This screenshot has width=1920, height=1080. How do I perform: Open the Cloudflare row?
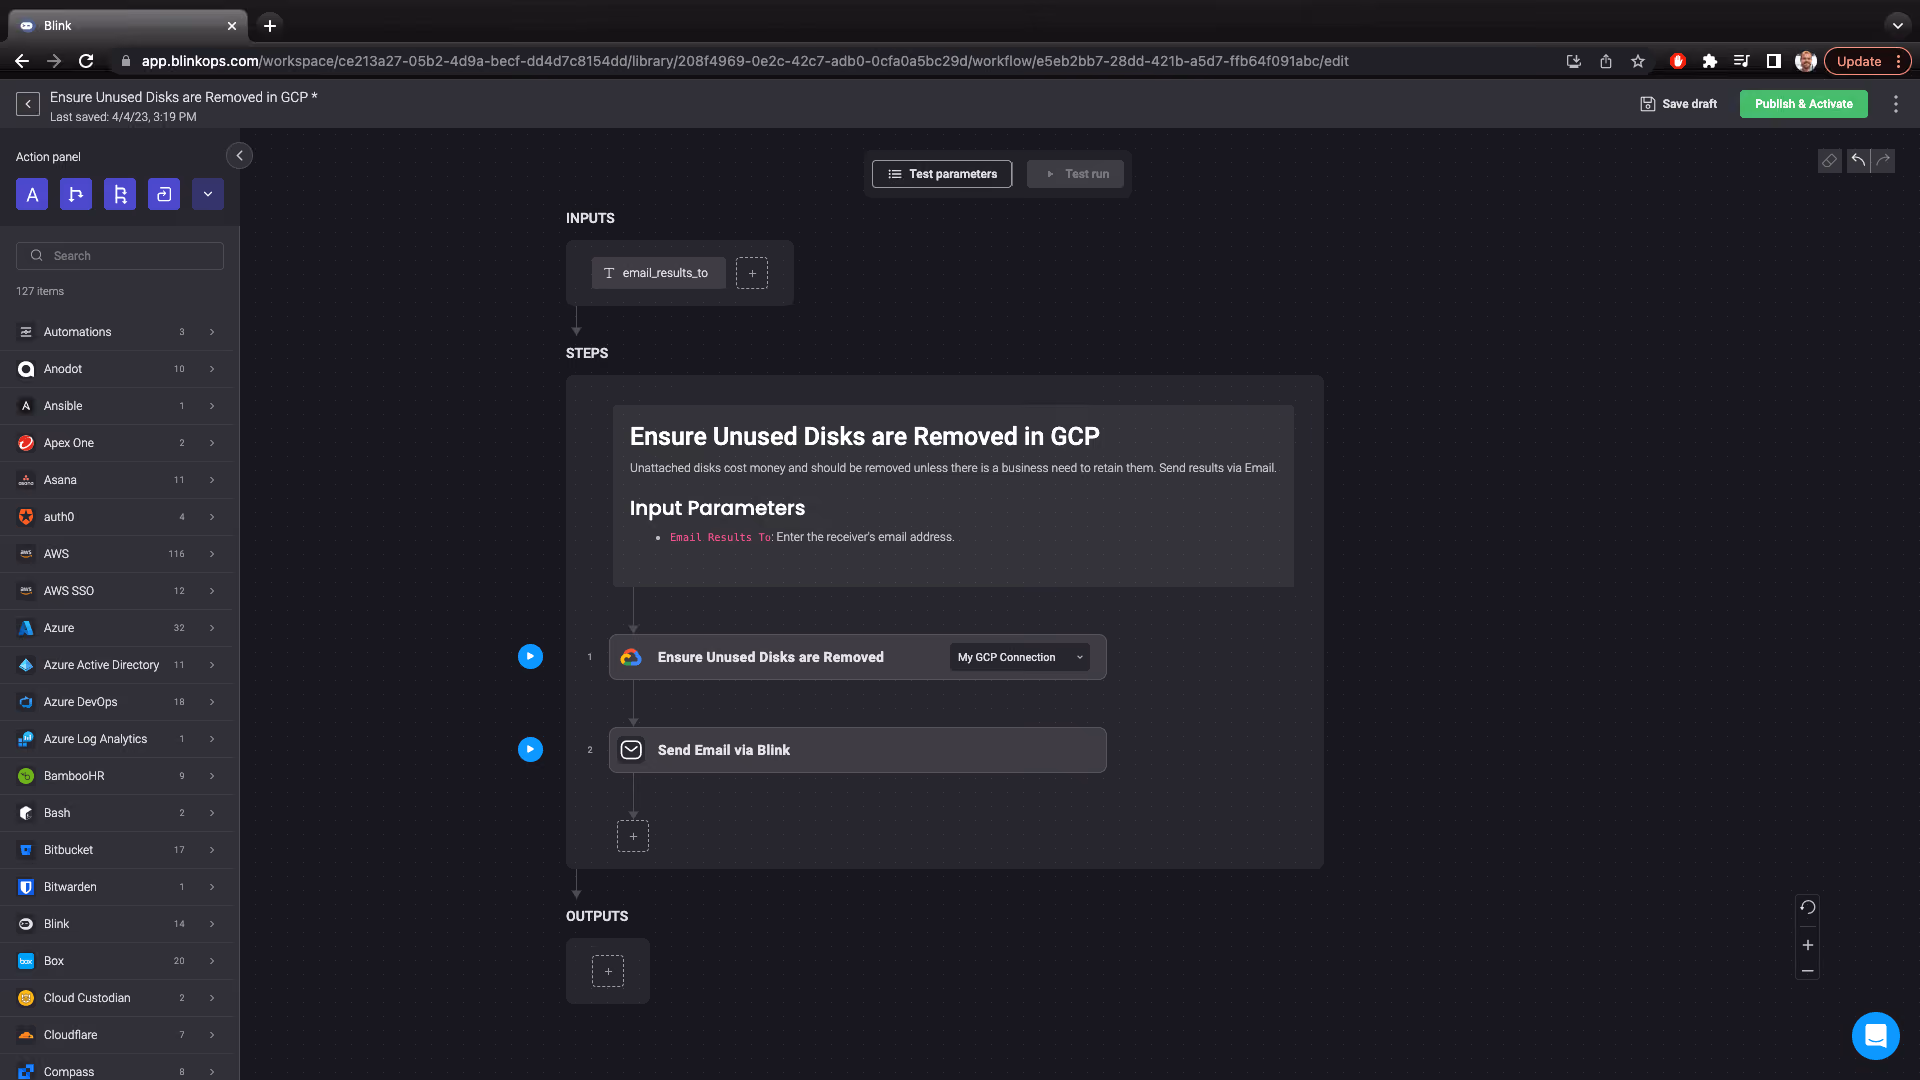[x=116, y=1035]
